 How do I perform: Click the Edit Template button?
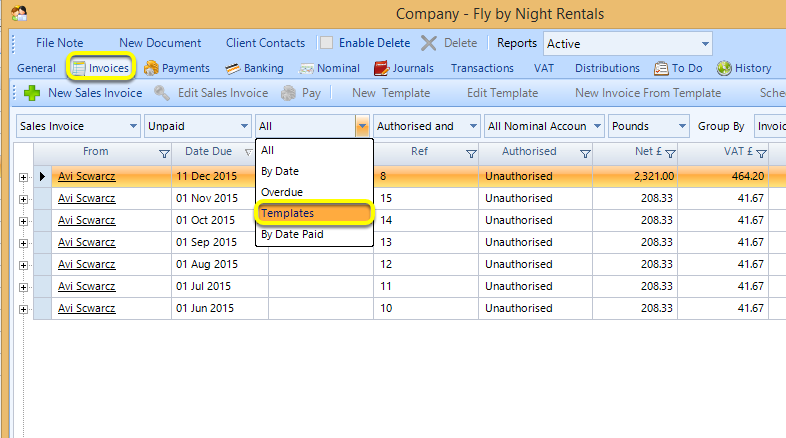pos(502,93)
